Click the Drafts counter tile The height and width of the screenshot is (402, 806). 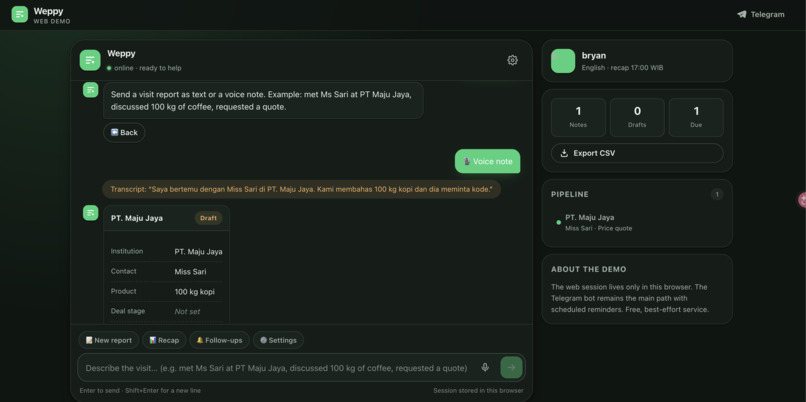(637, 117)
